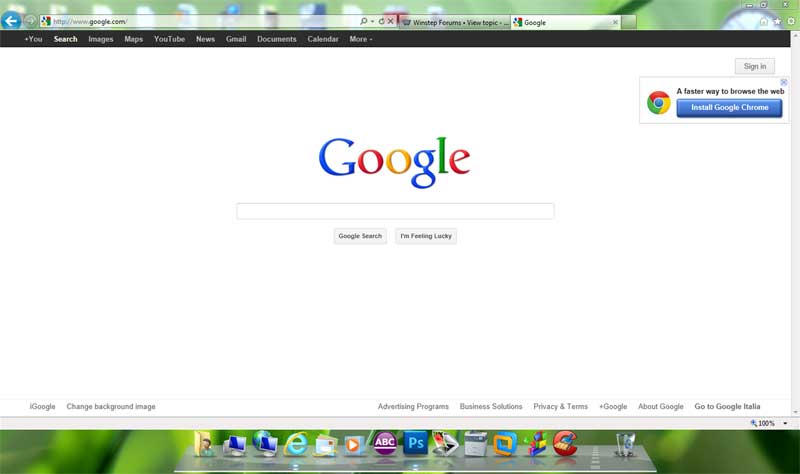Image resolution: width=800 pixels, height=474 pixels.
Task: Open the Recycle Bin in the dock
Action: point(624,443)
